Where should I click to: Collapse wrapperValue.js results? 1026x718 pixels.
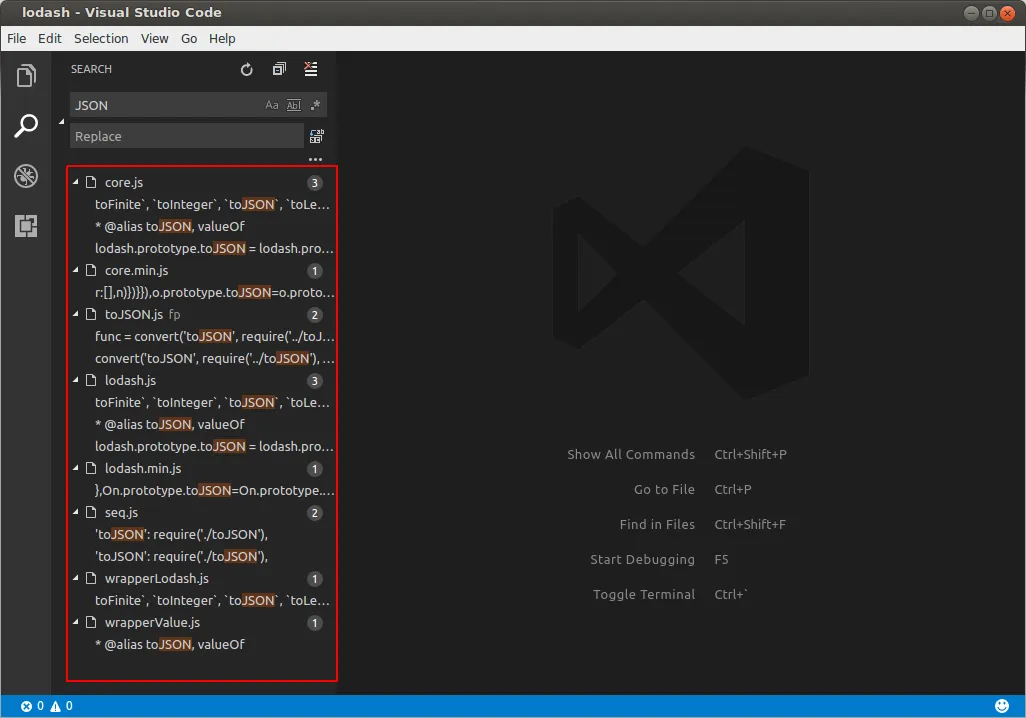pos(75,622)
